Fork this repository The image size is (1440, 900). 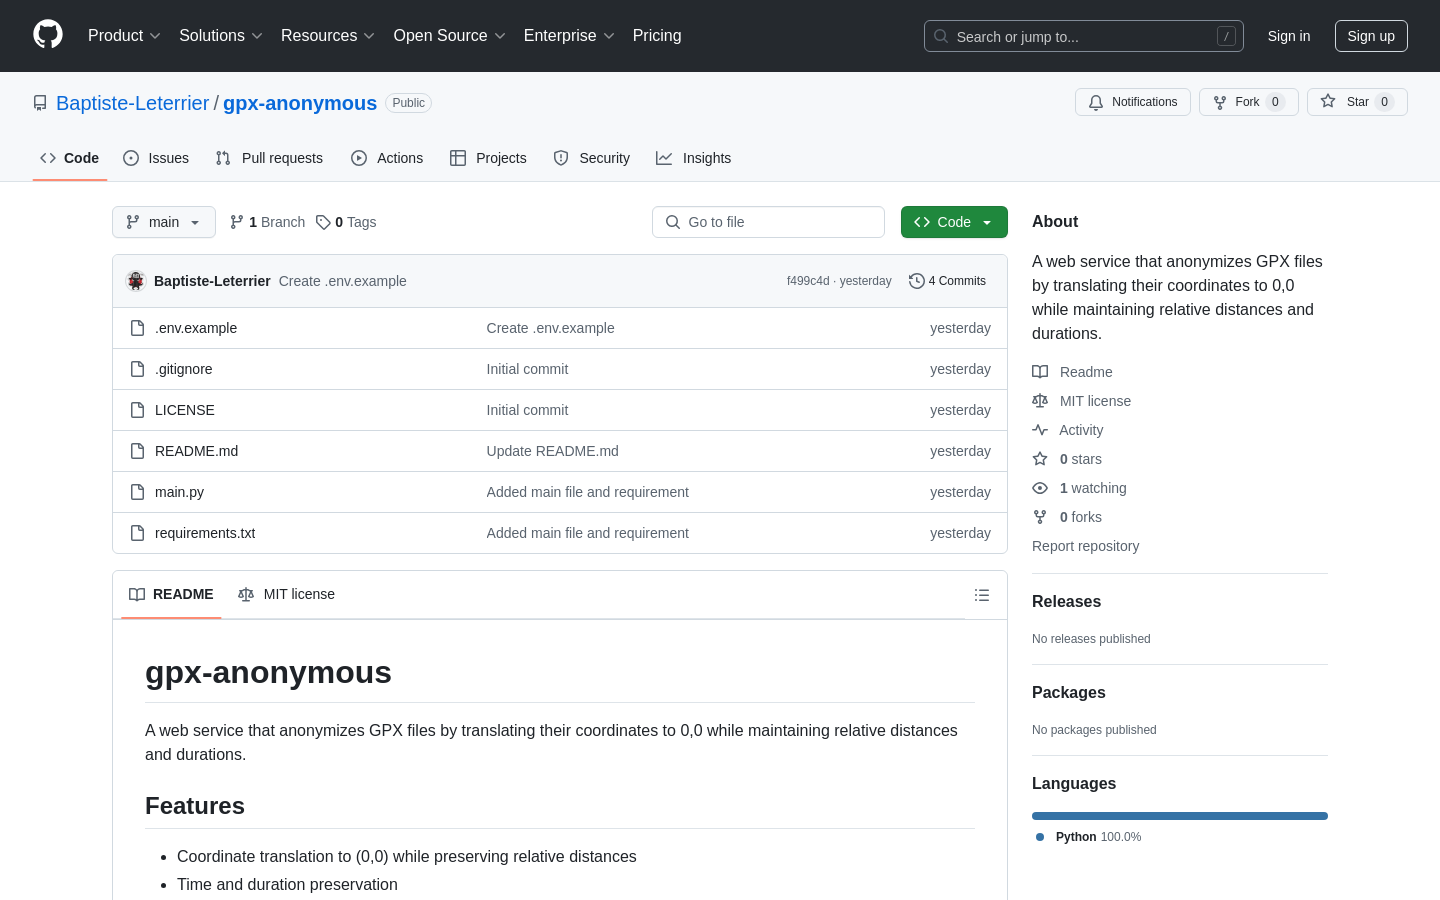(1249, 102)
